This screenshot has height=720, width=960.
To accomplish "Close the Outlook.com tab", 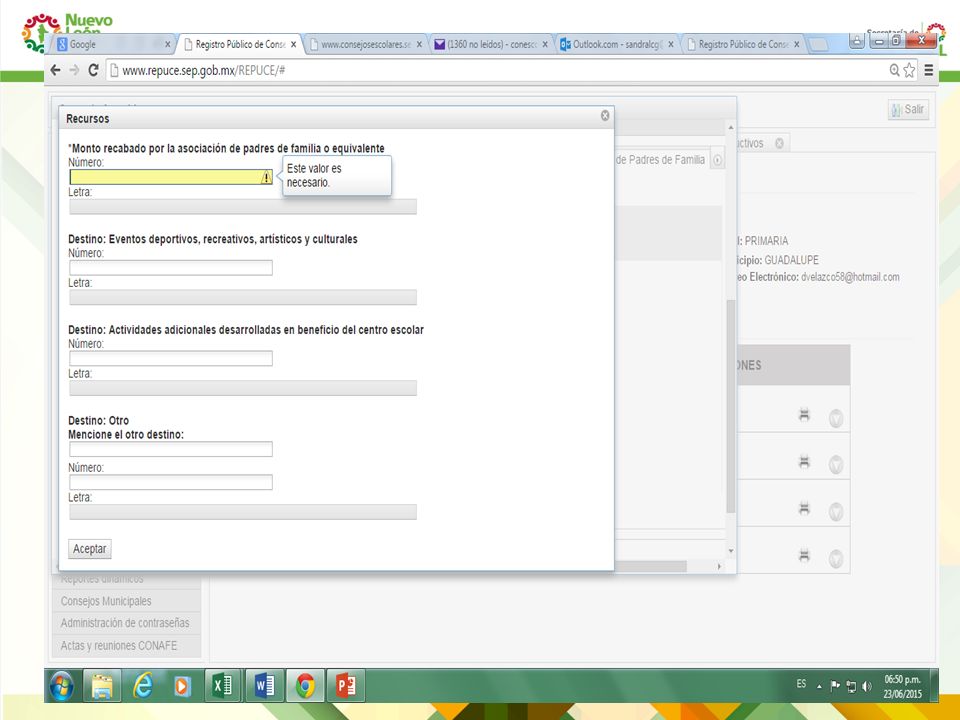I will coord(671,44).
